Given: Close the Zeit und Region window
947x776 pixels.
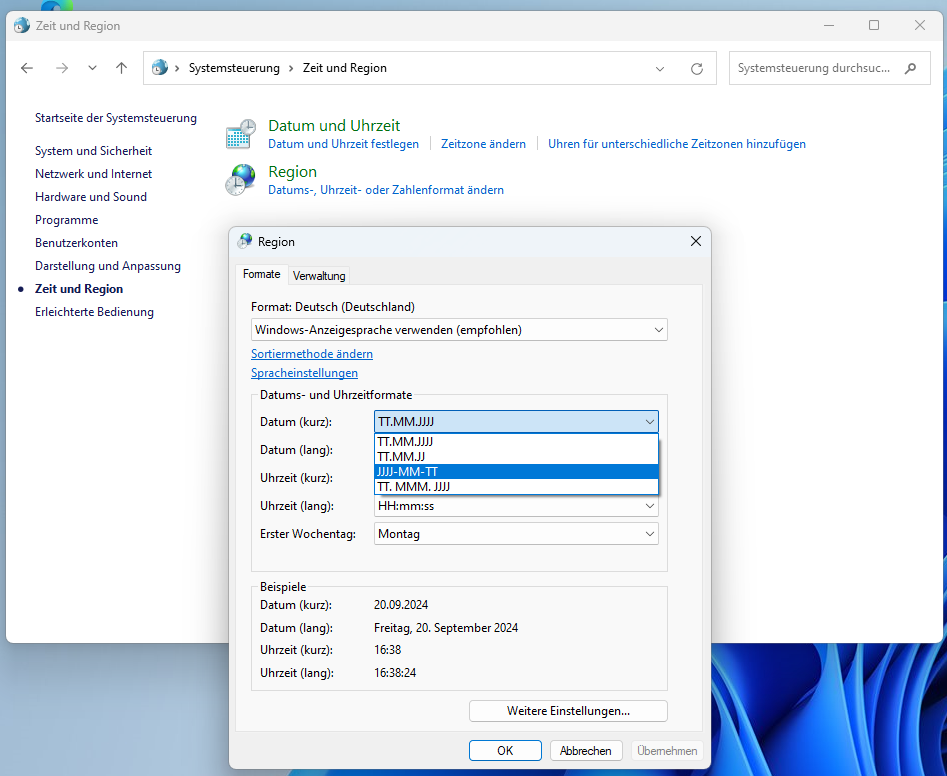Looking at the screenshot, I should (920, 25).
